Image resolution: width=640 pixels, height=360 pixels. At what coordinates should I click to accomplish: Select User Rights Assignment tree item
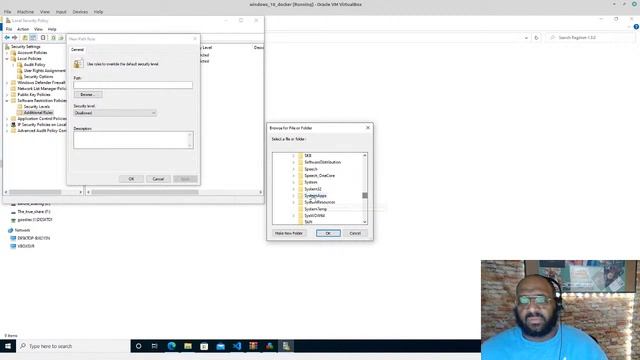coord(44,71)
